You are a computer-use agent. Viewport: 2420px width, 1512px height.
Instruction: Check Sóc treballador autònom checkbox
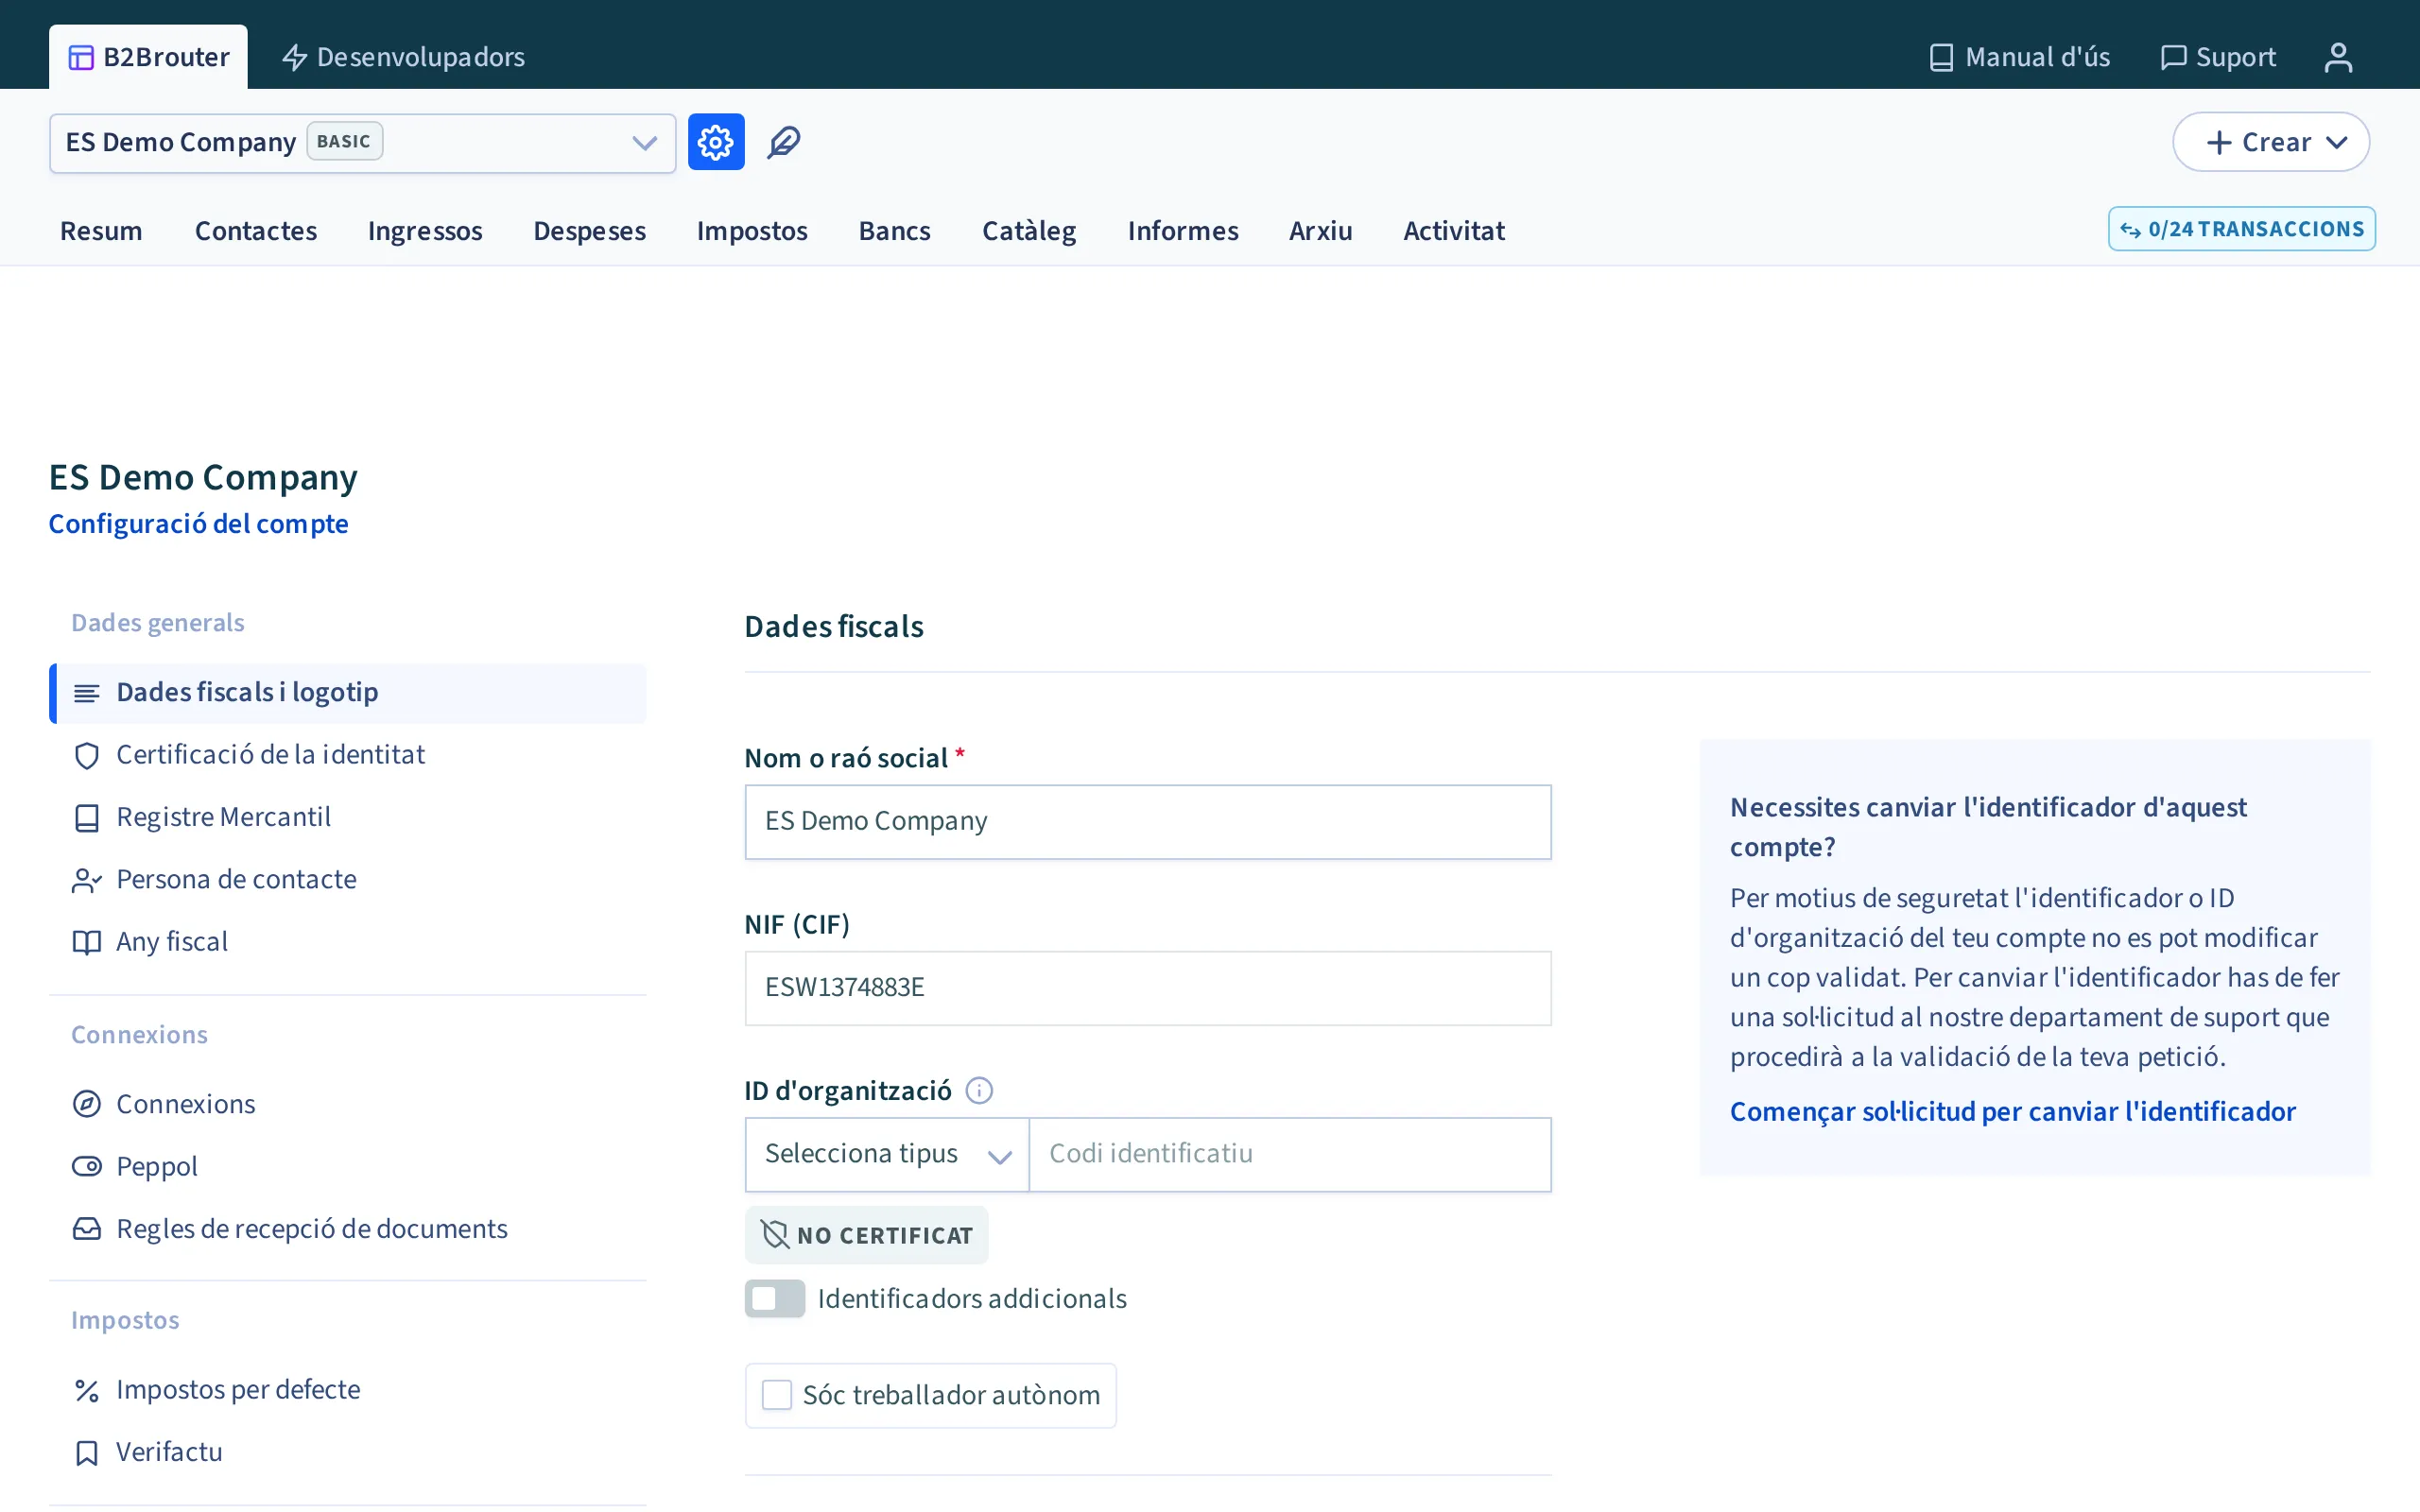tap(777, 1394)
